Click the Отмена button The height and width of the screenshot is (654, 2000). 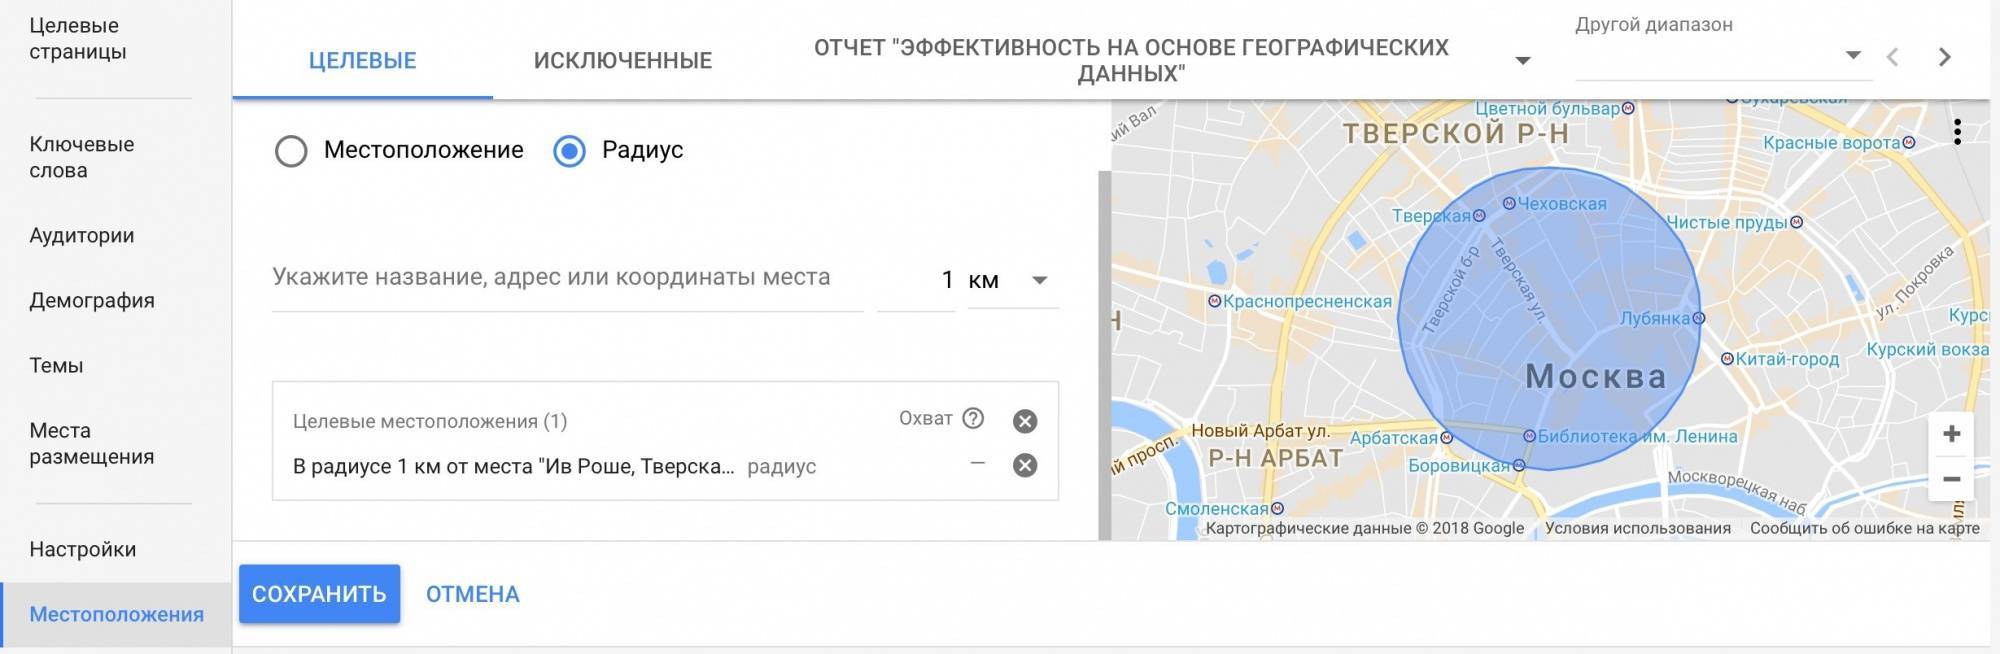pos(472,594)
